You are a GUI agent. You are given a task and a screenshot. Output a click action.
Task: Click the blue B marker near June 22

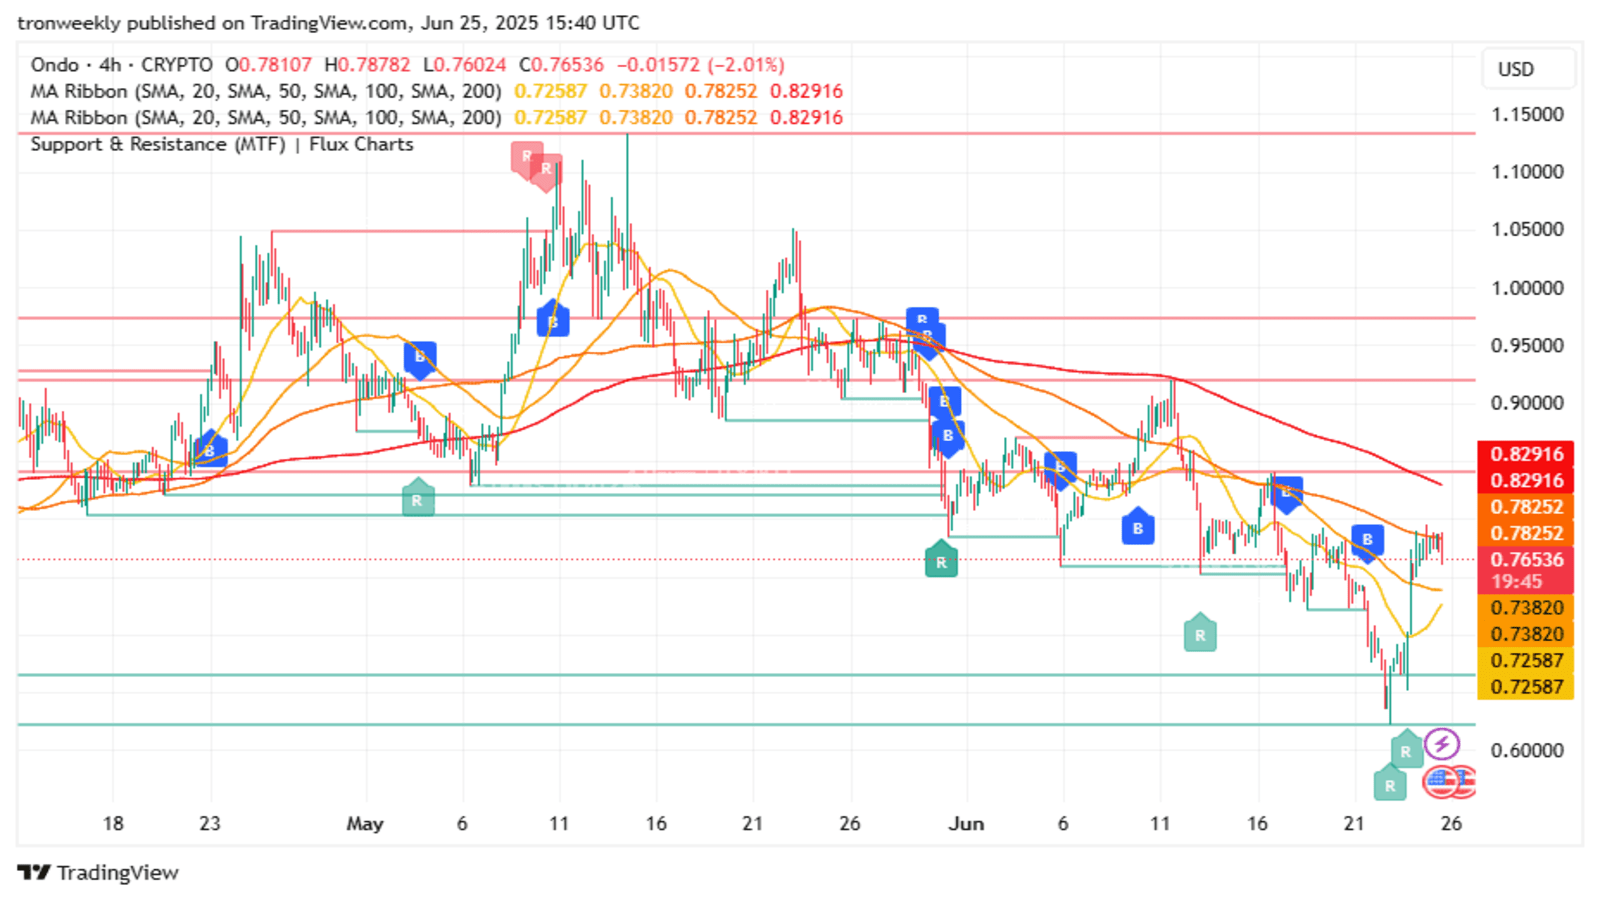(x=1367, y=541)
